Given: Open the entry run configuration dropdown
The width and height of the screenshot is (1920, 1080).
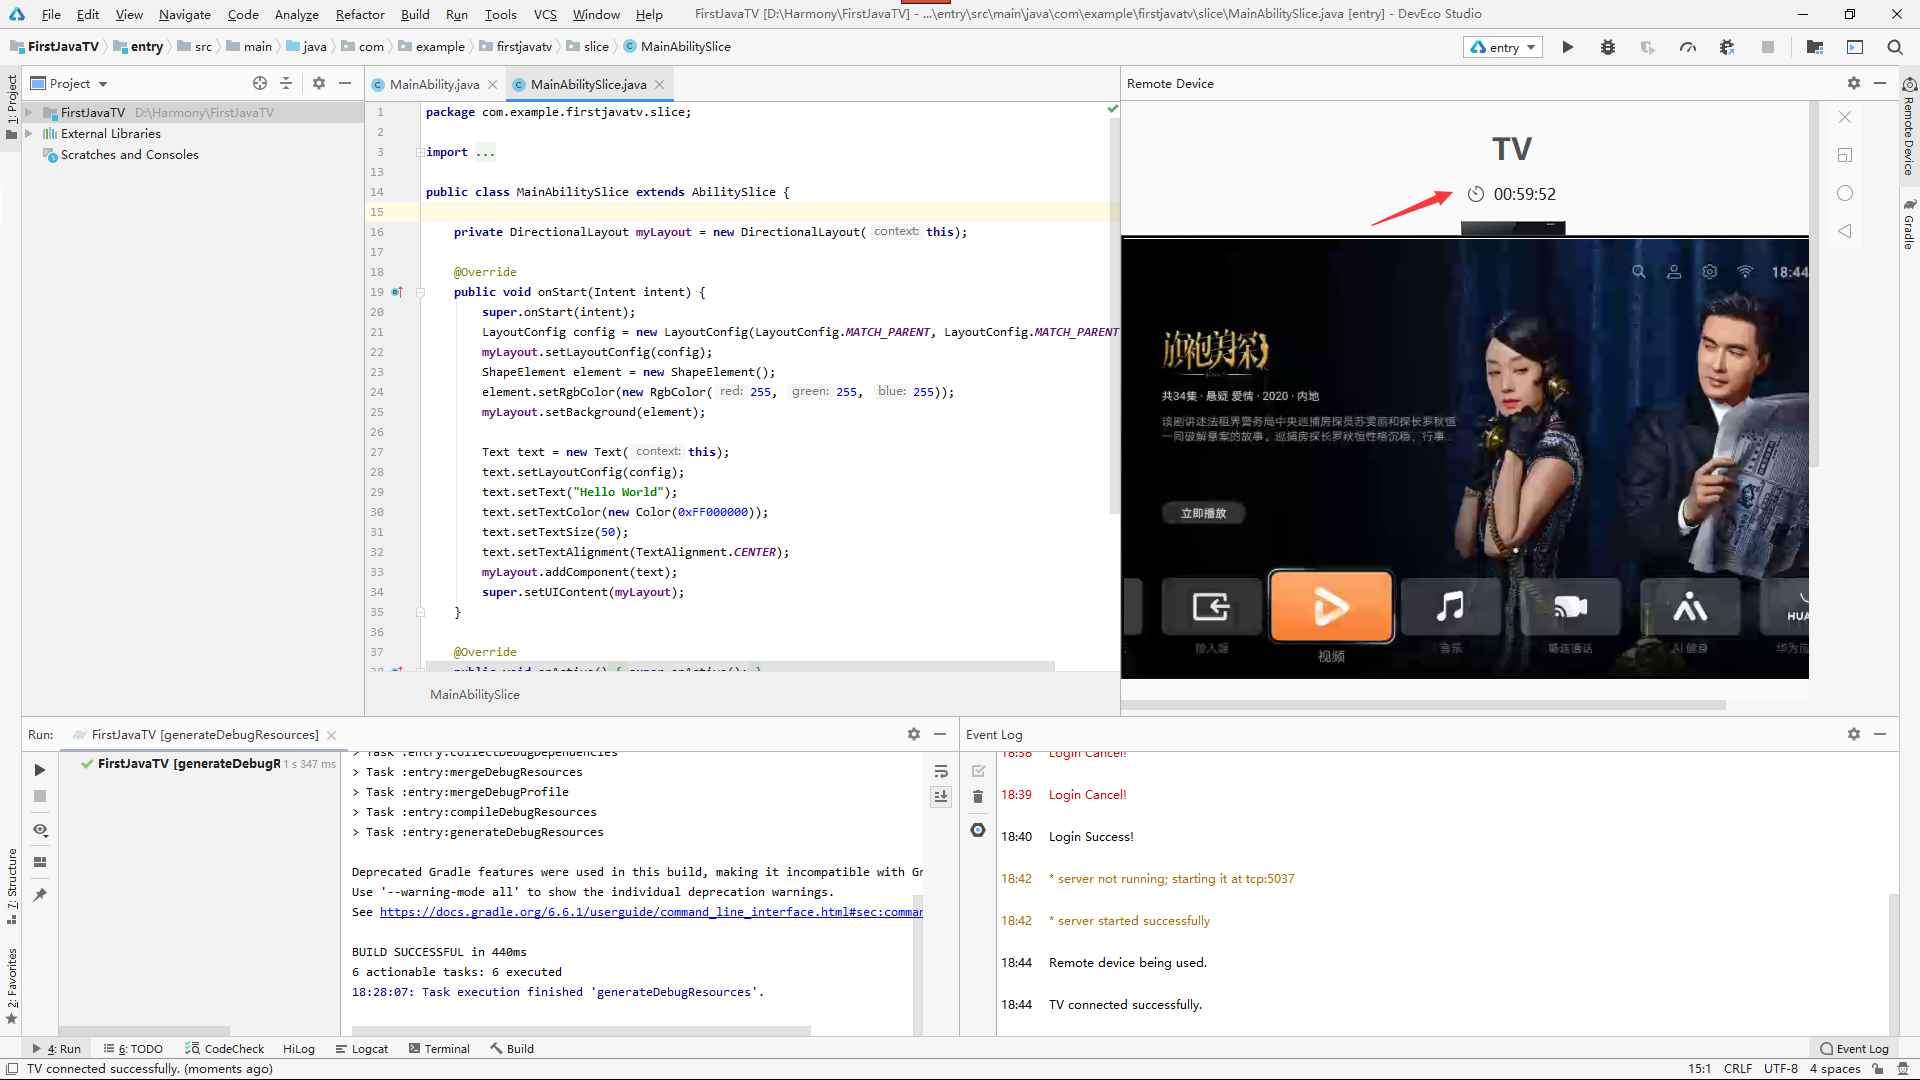Looking at the screenshot, I should point(1503,47).
